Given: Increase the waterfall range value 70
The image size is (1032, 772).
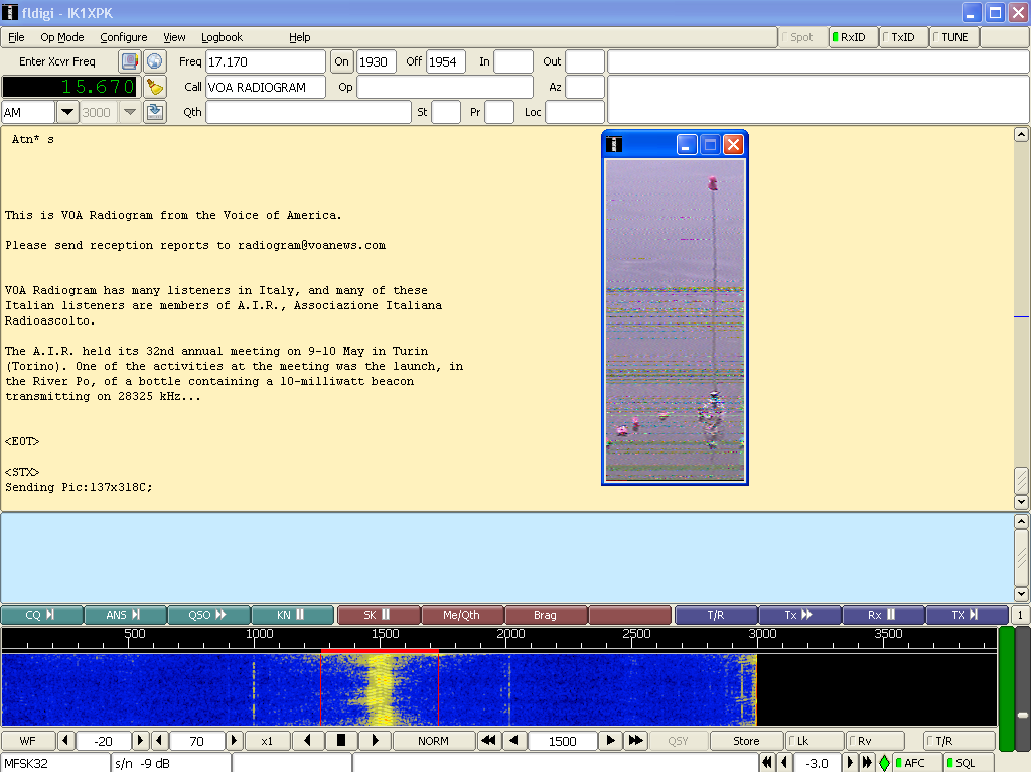Looking at the screenshot, I should tap(234, 741).
